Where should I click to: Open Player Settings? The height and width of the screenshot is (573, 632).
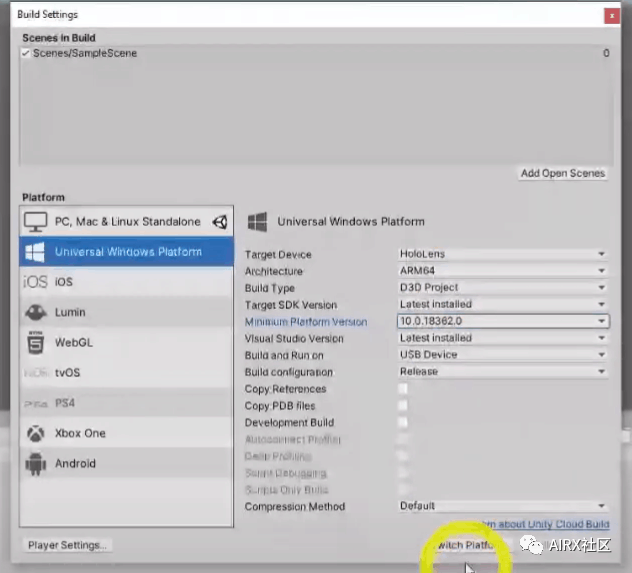pos(67,545)
